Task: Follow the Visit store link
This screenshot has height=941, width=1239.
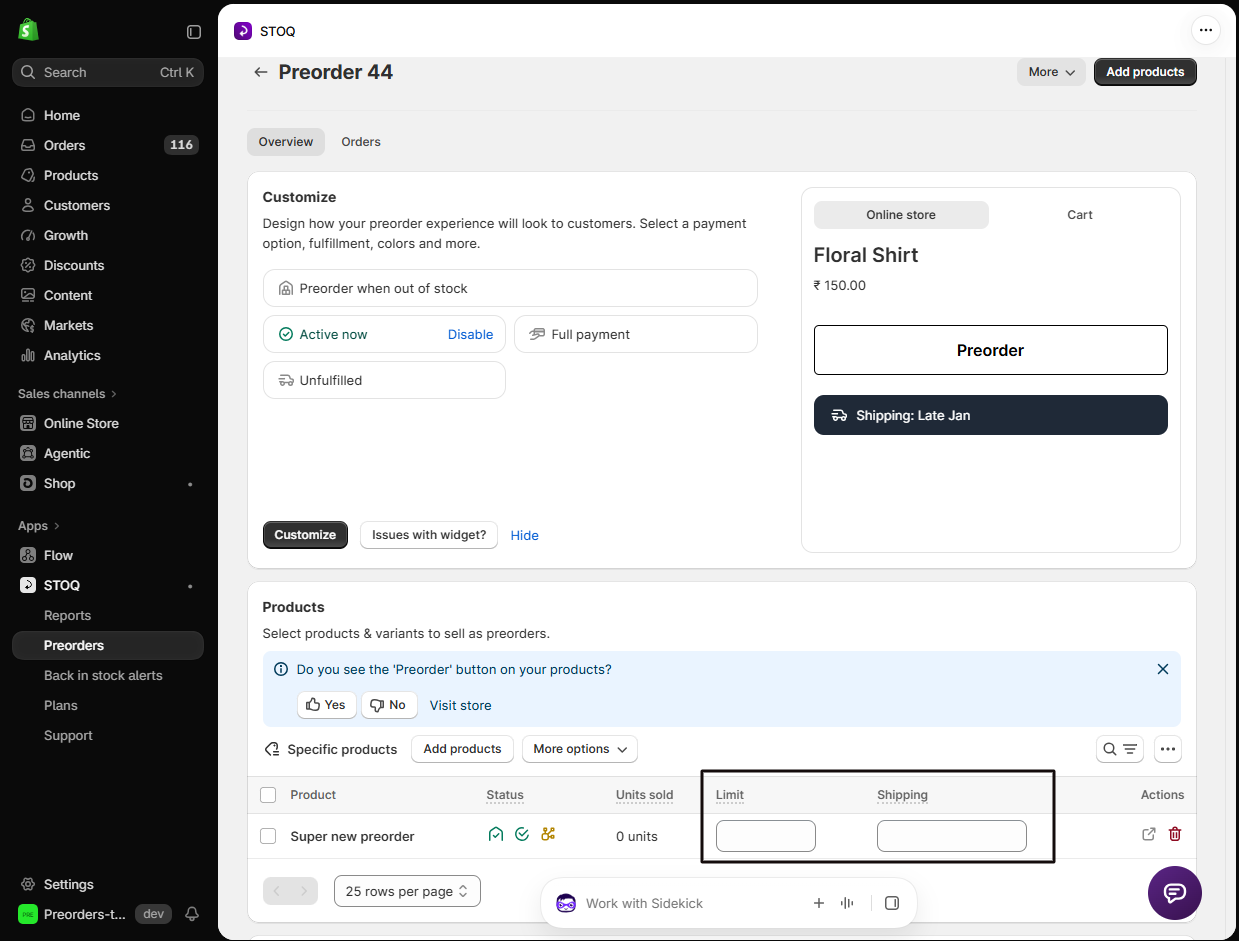Action: tap(461, 706)
